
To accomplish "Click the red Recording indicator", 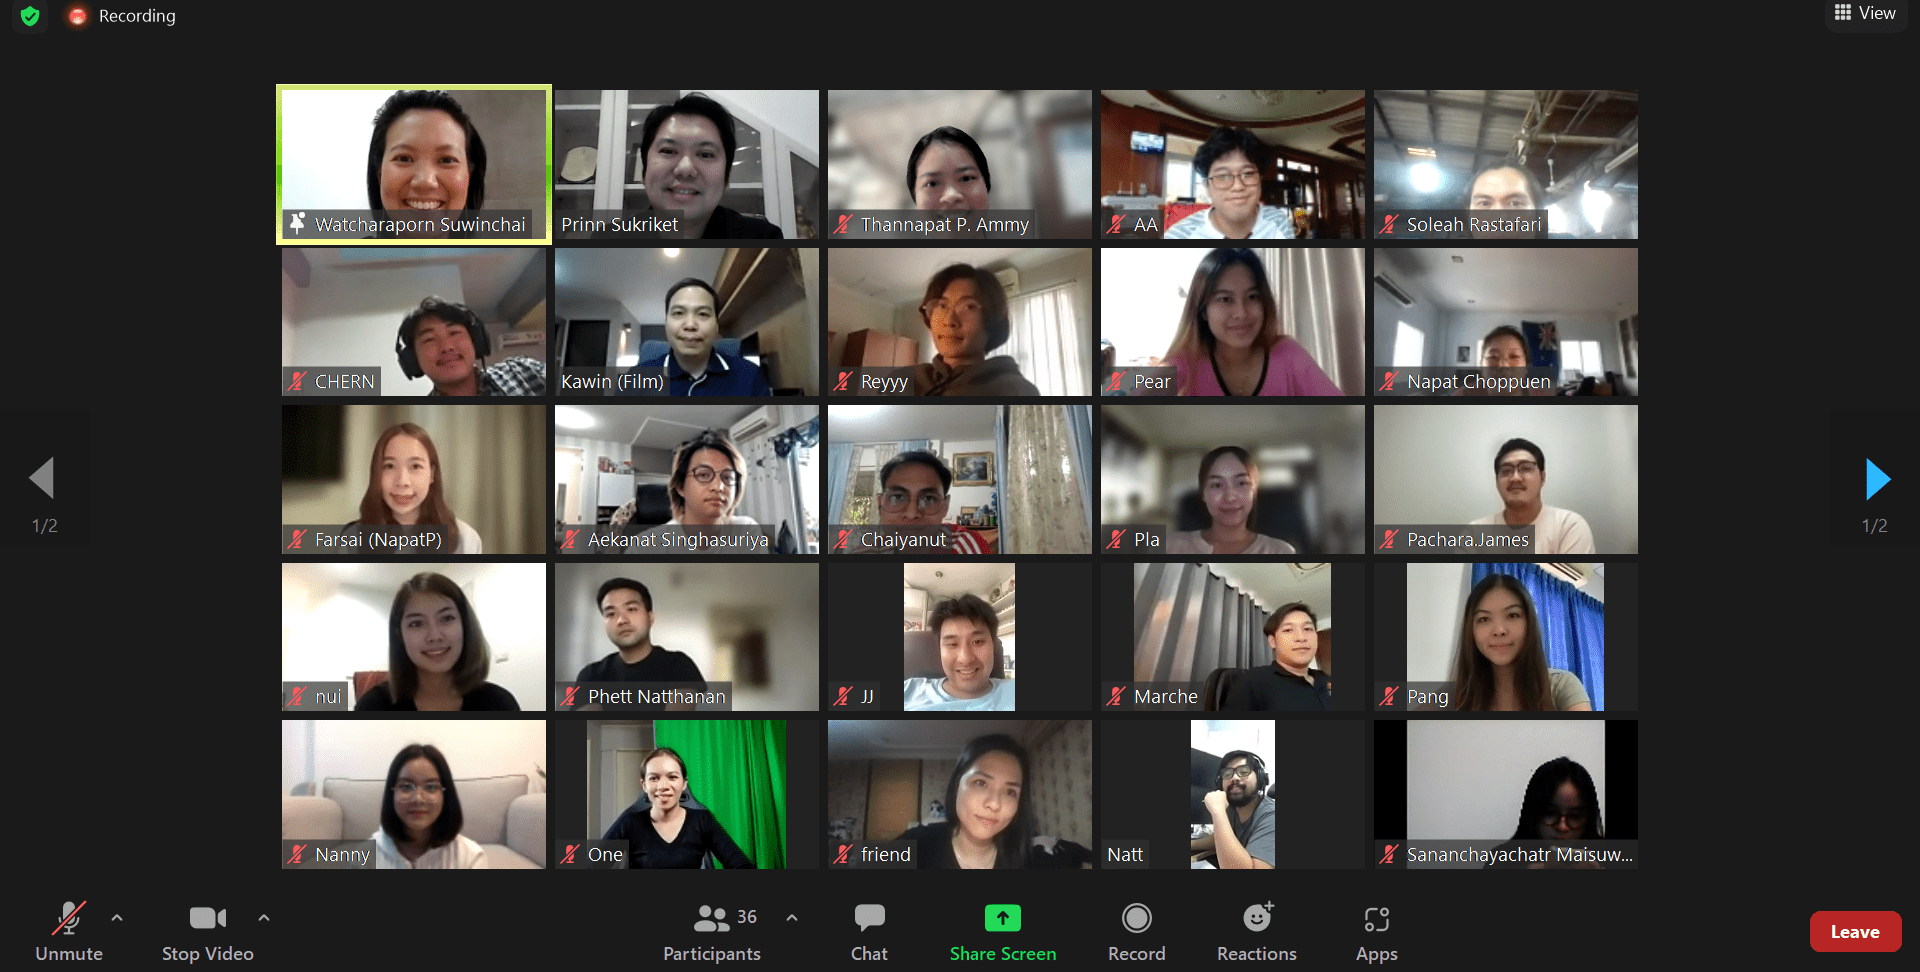I will [x=78, y=16].
